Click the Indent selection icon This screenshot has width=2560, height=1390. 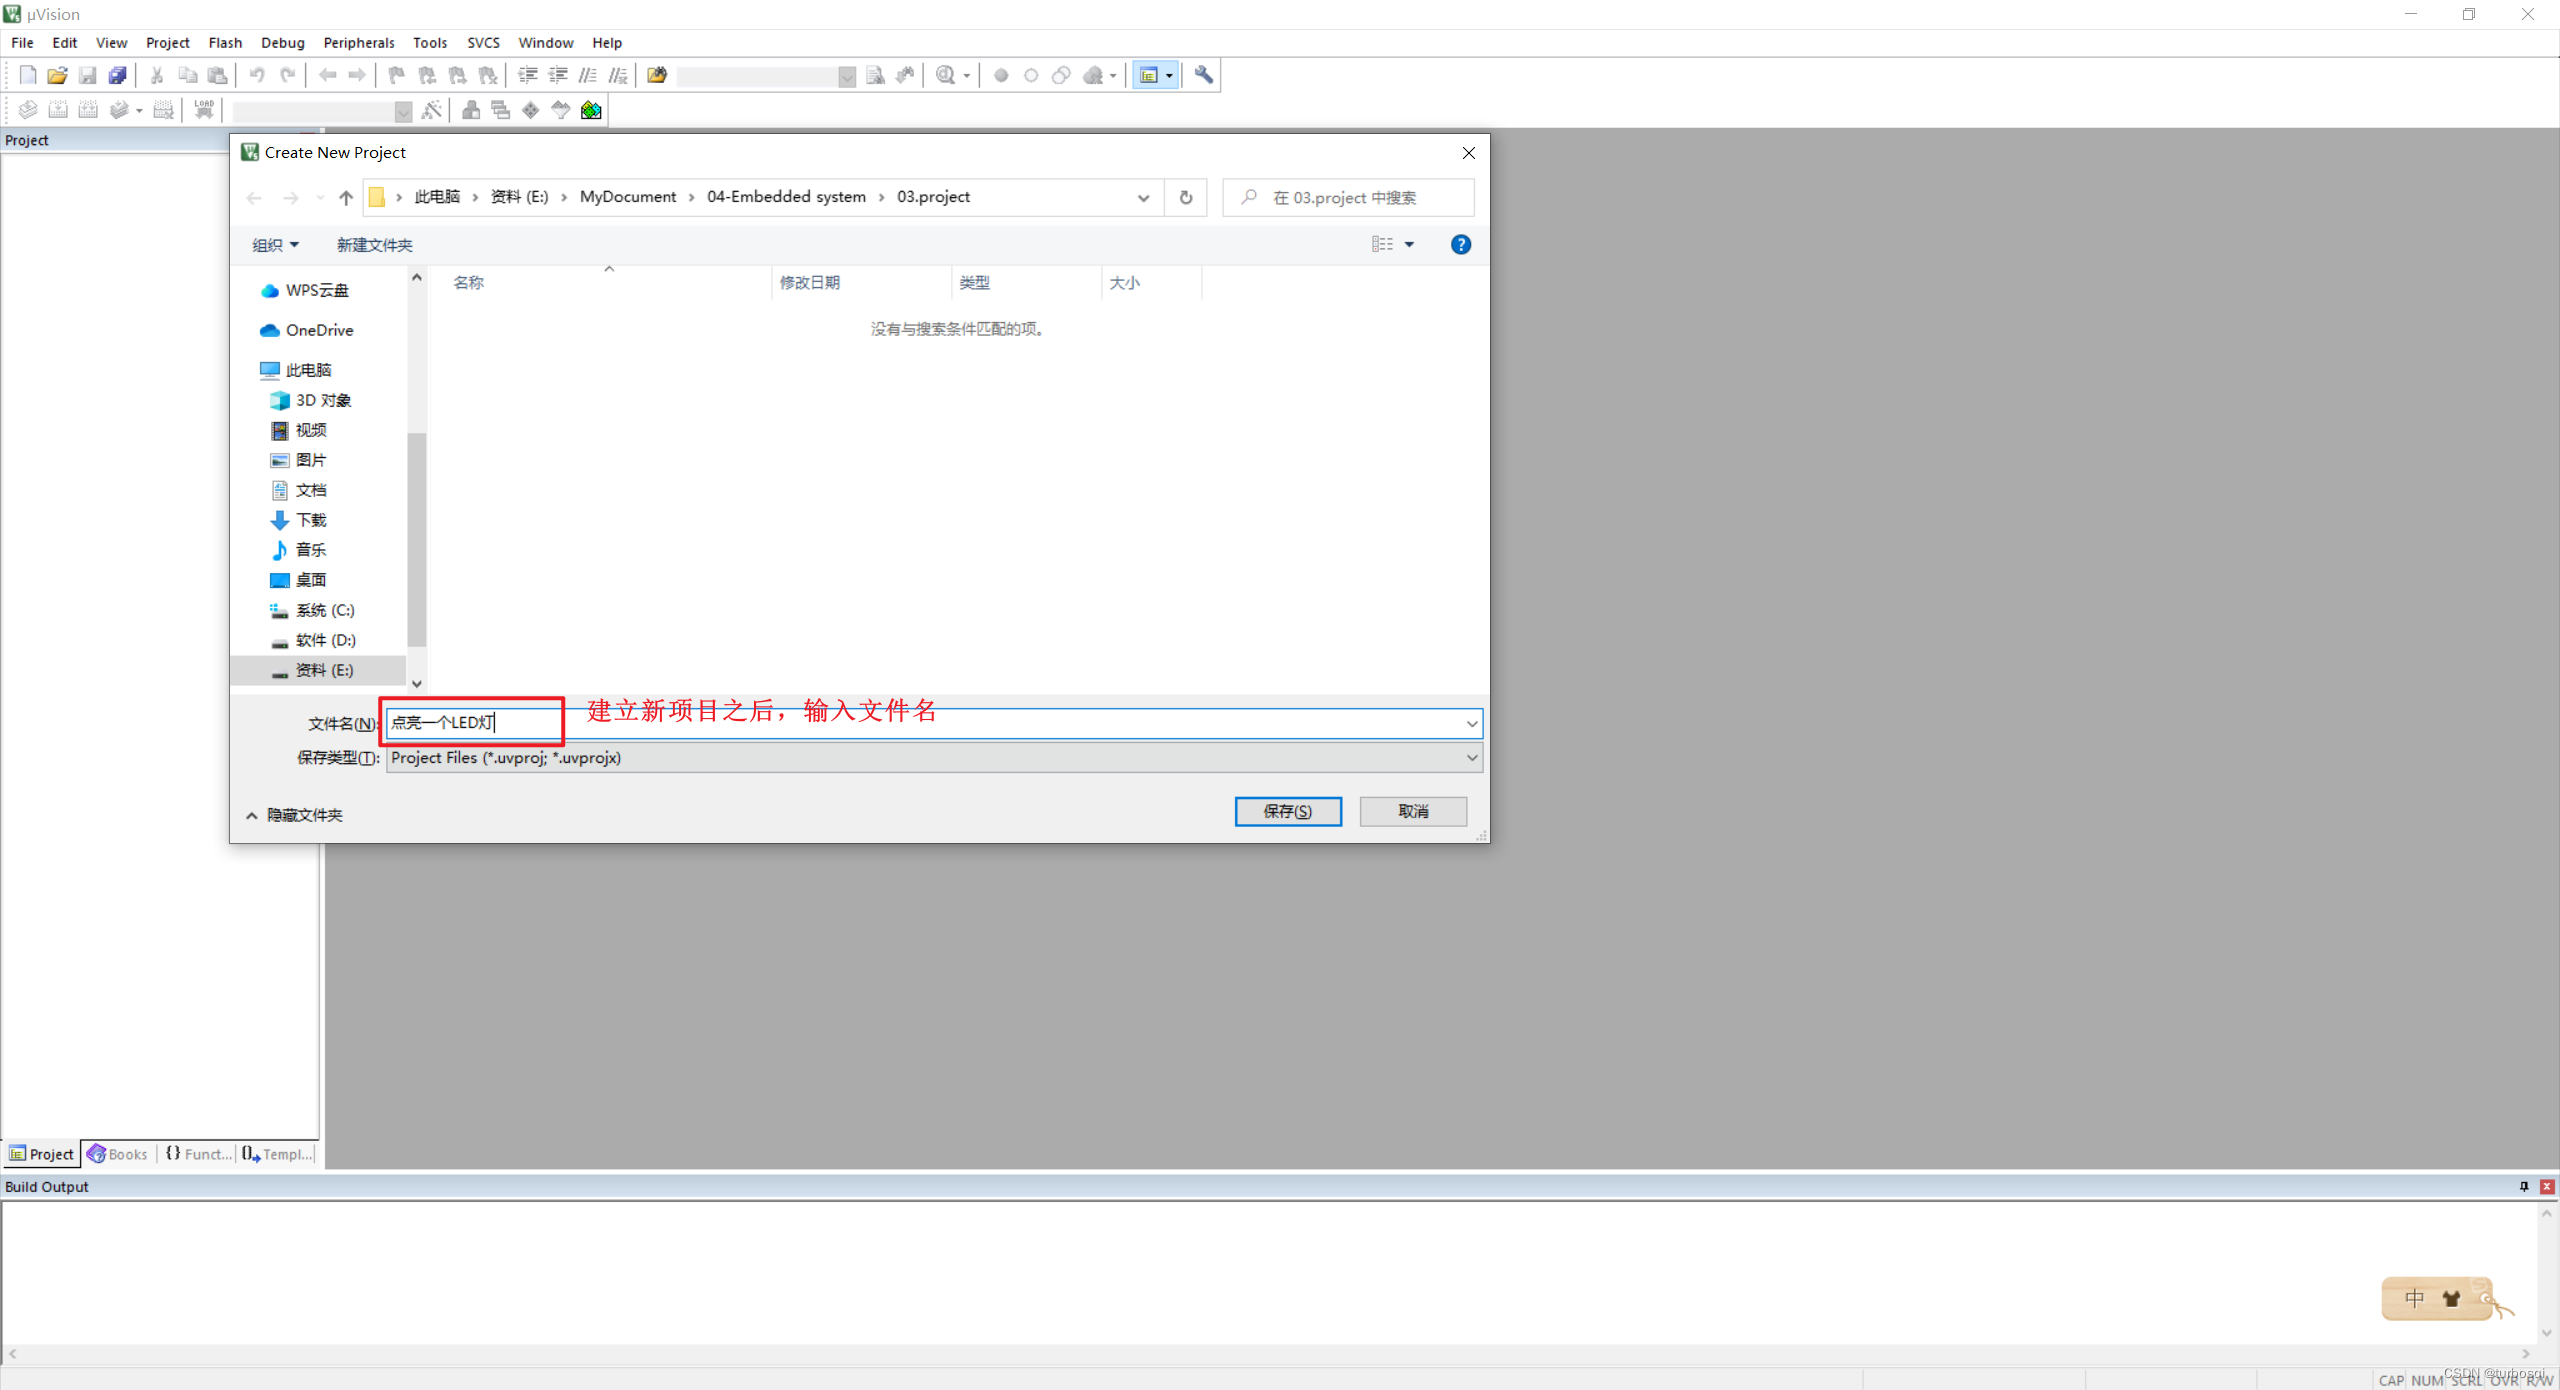pos(528,75)
